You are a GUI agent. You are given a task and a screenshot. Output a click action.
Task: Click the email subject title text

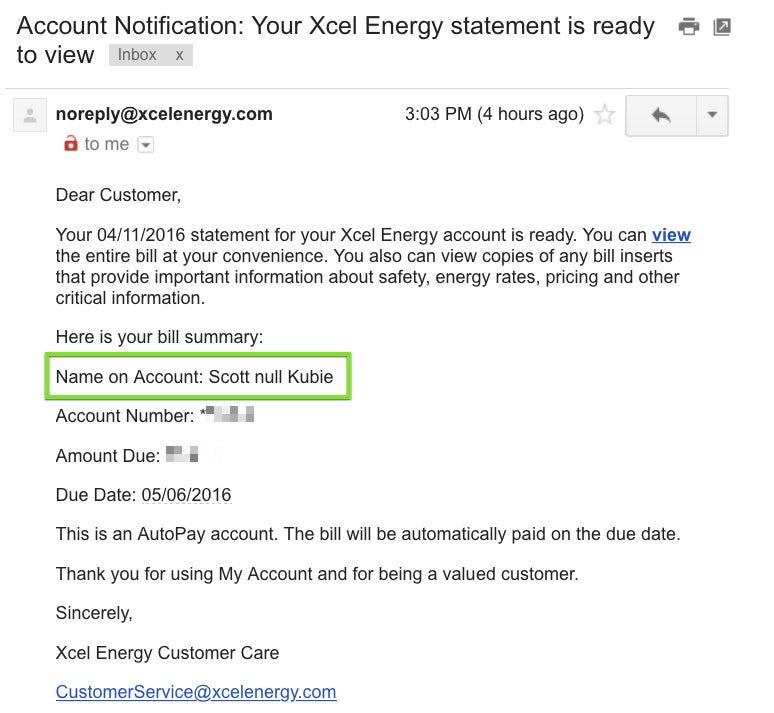coord(336,40)
